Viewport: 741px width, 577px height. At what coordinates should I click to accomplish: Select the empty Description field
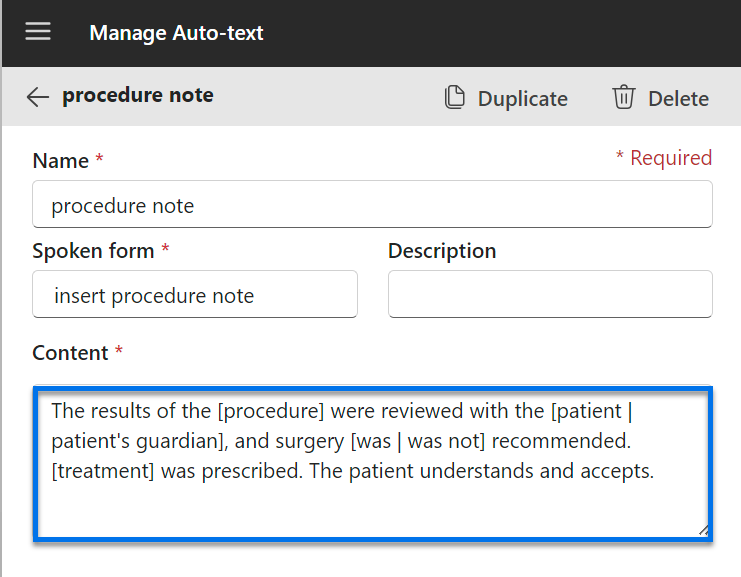pyautogui.click(x=550, y=295)
